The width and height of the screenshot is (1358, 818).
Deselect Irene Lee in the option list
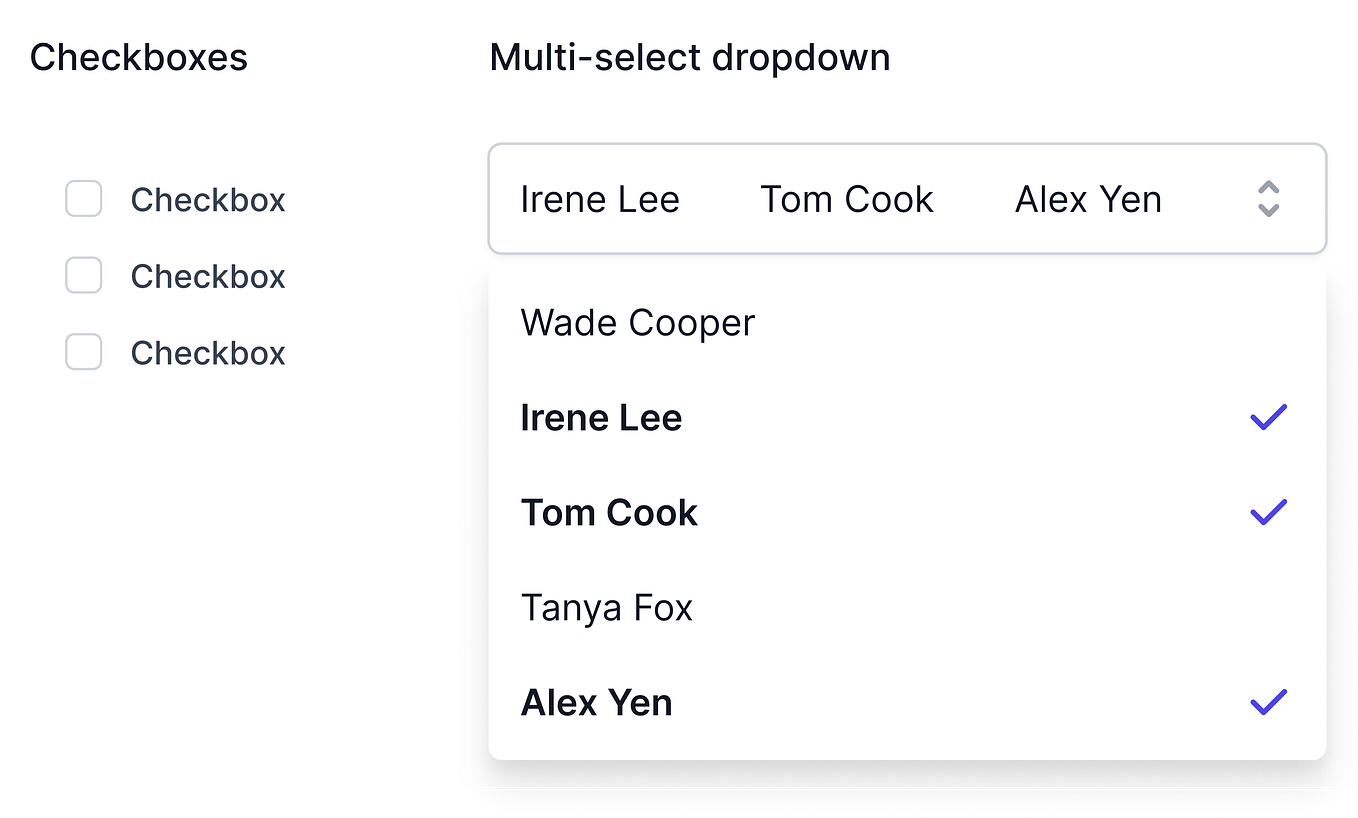(601, 417)
